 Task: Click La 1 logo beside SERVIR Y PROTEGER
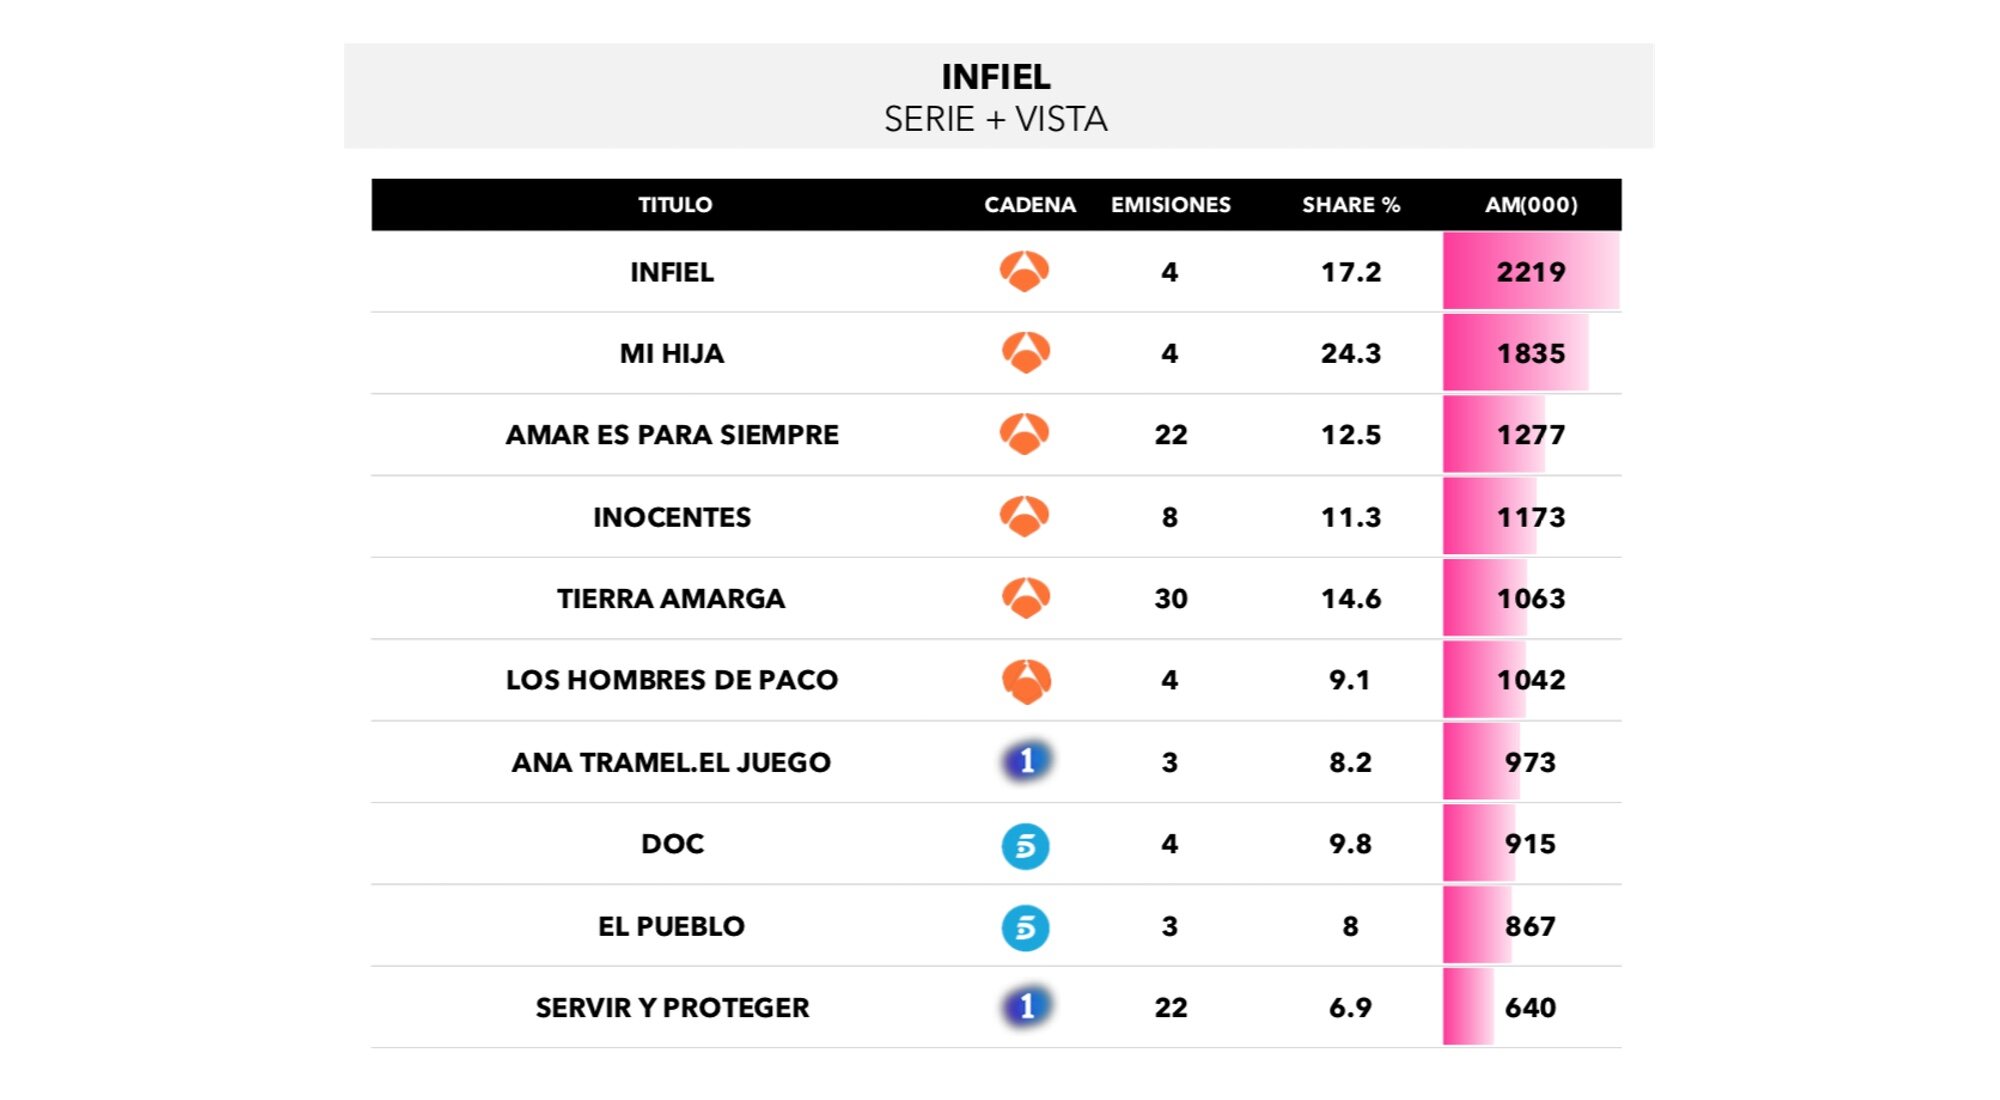[x=1026, y=1006]
